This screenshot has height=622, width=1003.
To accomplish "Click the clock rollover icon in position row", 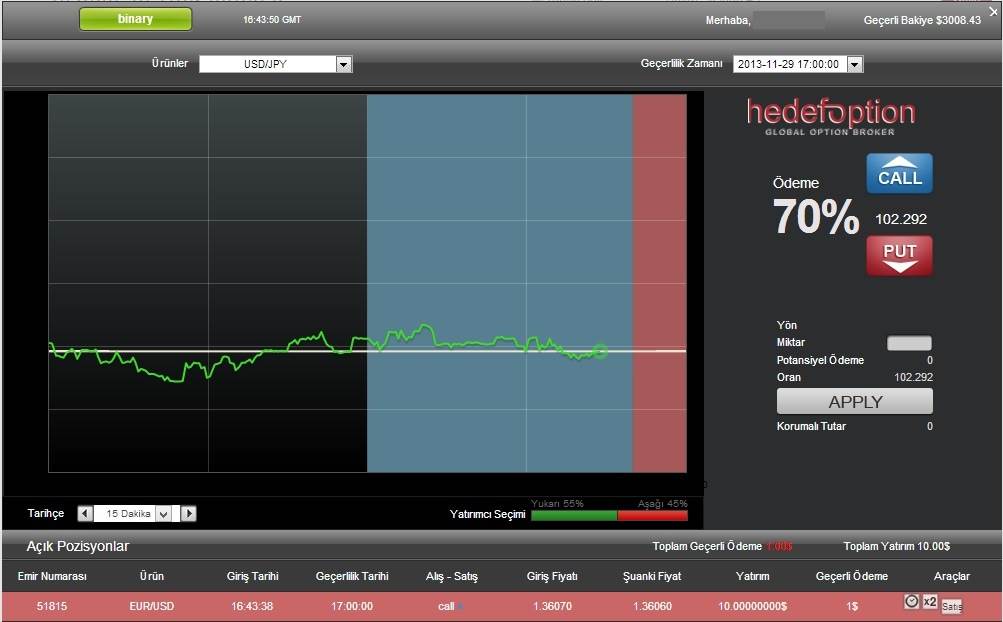I will (912, 601).
